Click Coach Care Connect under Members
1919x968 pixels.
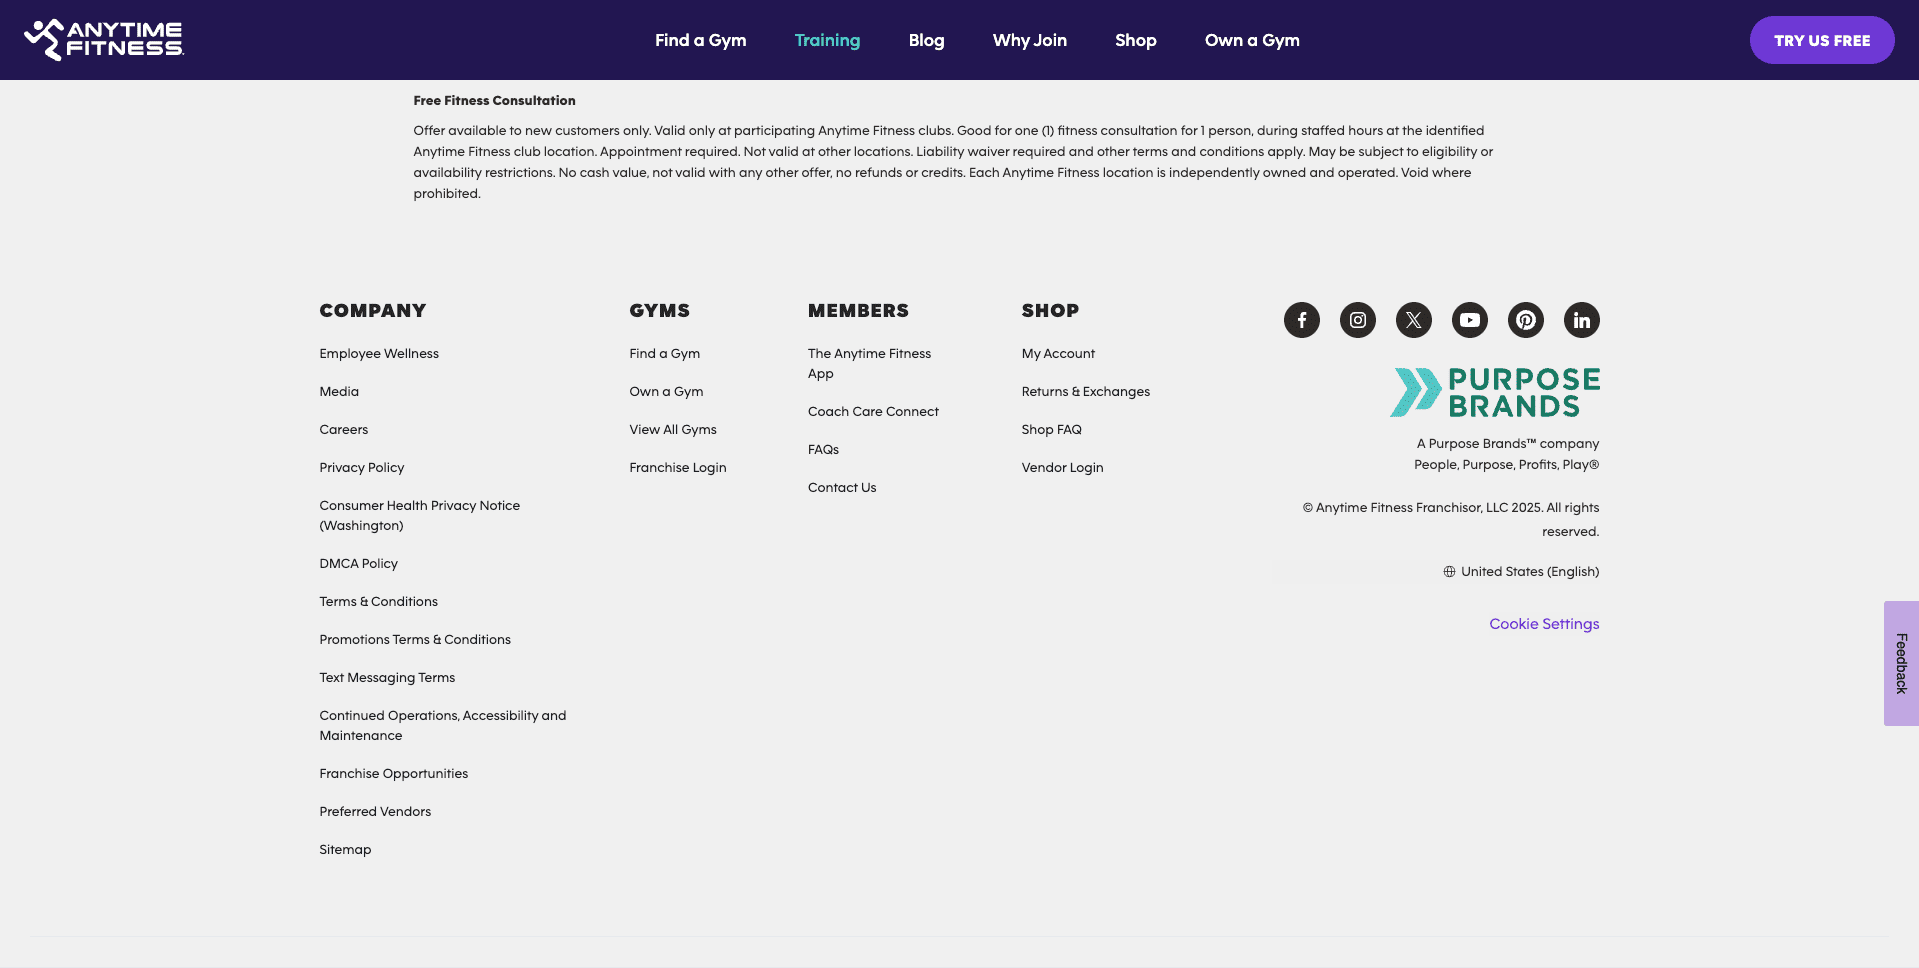872,411
